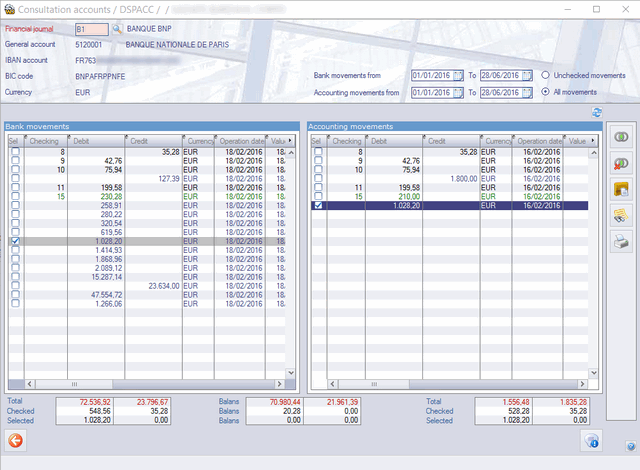
Task: Sort bank movements by Debit column header
Action: click(96, 142)
